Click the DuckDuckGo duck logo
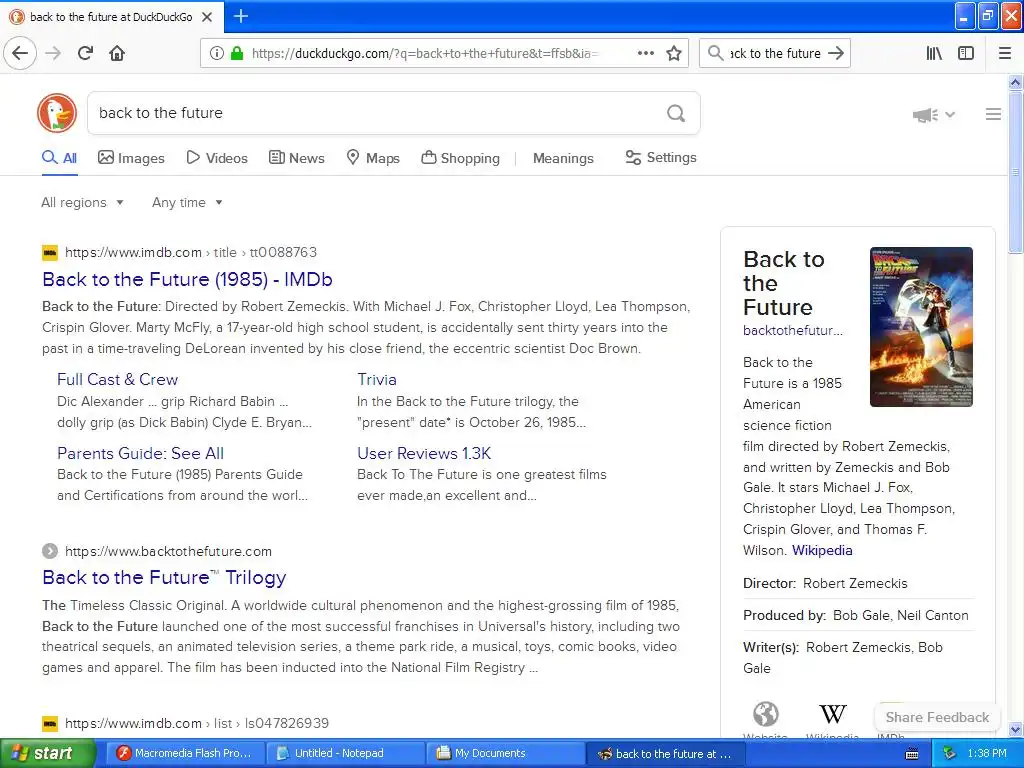This screenshot has height=768, width=1024. (x=57, y=113)
